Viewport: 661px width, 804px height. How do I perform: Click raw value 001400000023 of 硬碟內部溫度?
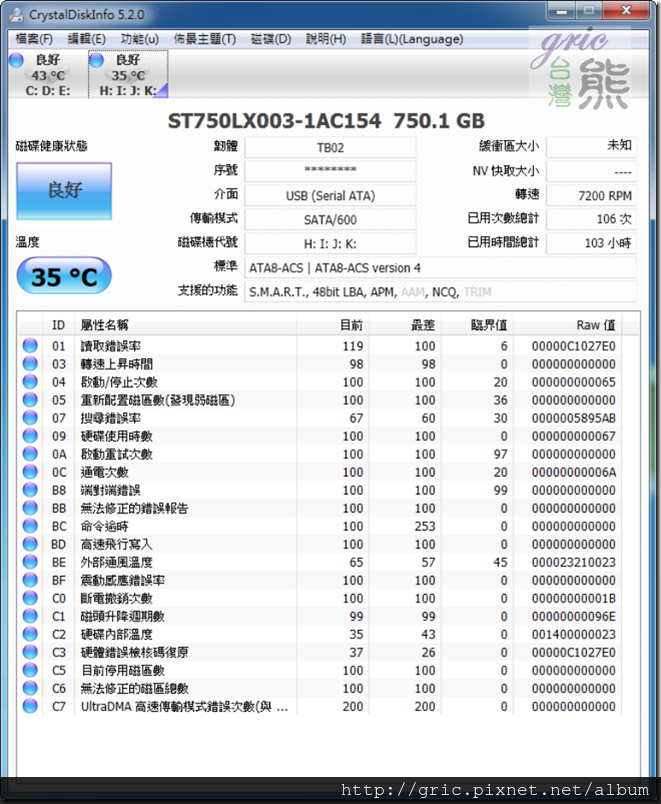point(573,634)
